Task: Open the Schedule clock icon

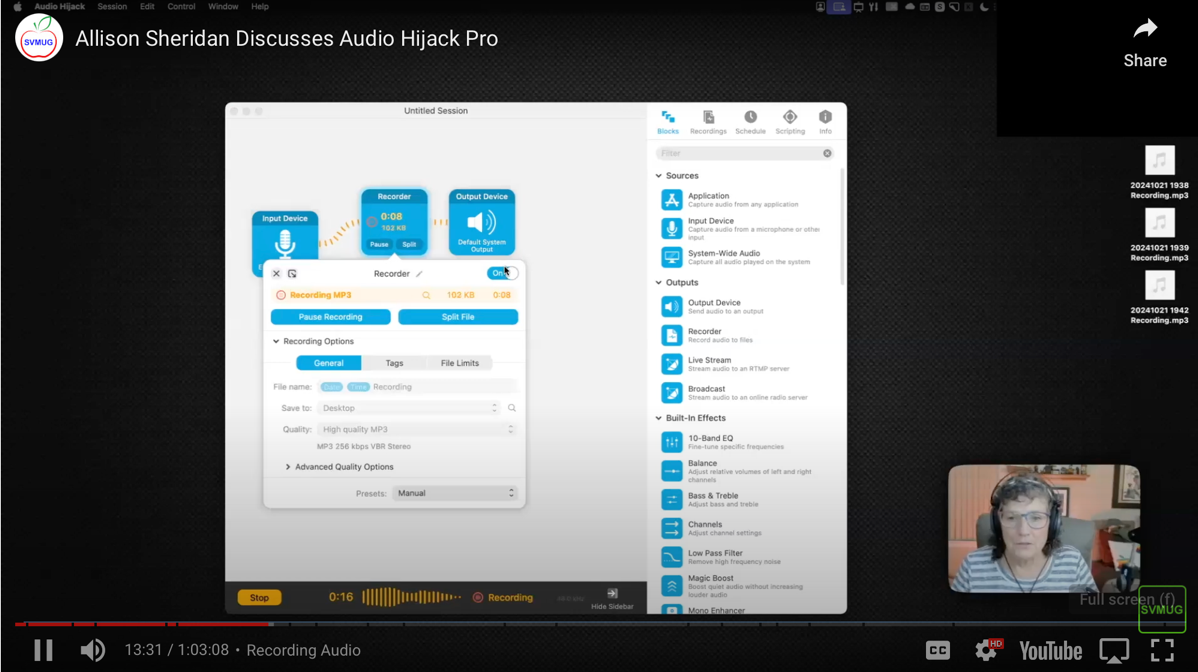Action: 750,118
